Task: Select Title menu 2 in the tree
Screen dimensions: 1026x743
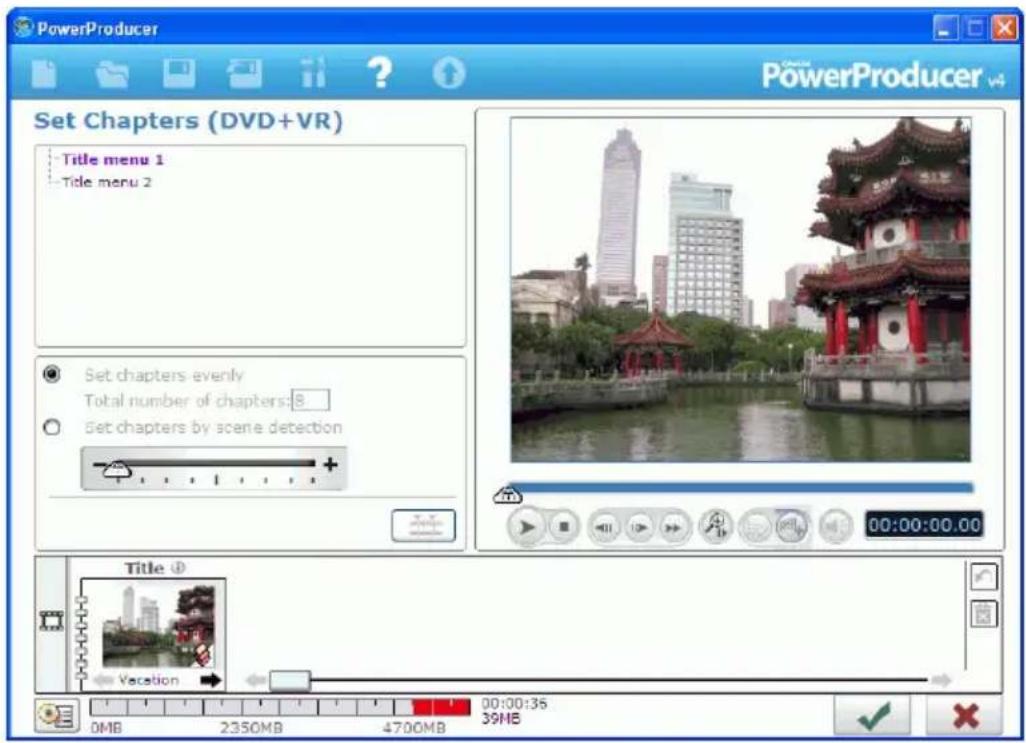Action: 107,182
